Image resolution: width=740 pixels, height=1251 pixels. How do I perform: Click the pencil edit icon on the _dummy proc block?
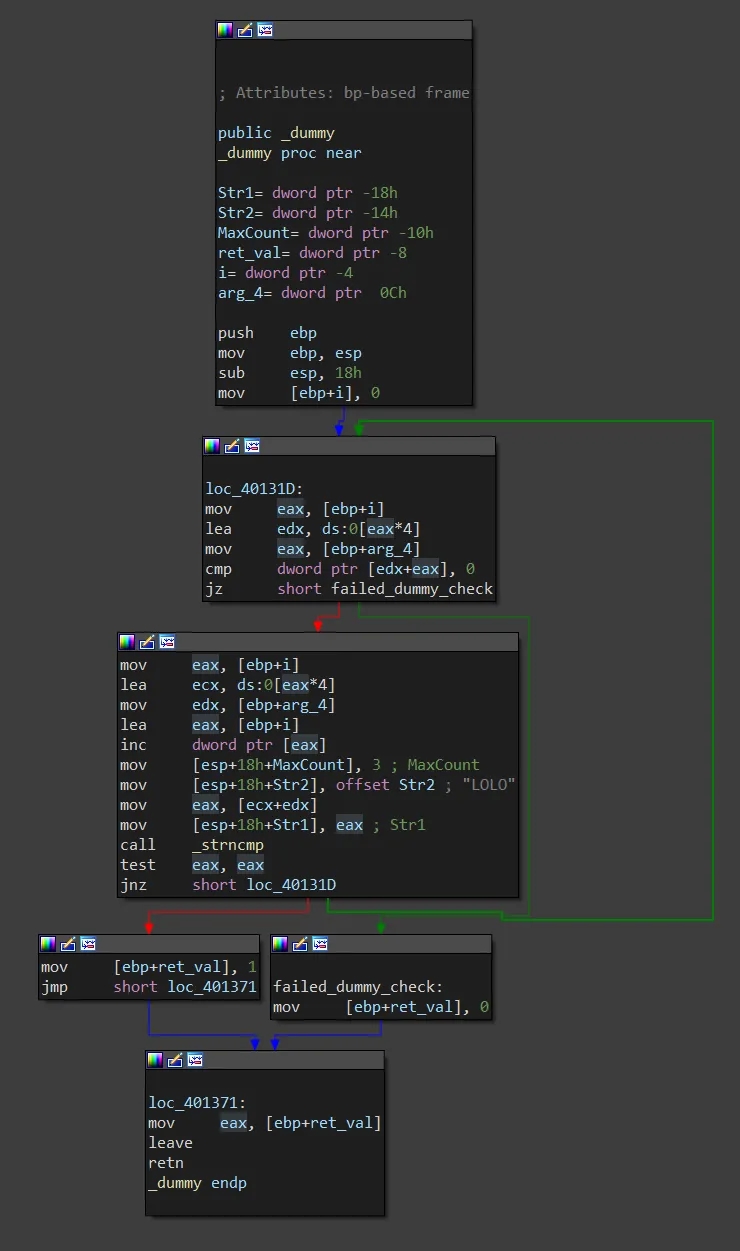pyautogui.click(x=245, y=30)
